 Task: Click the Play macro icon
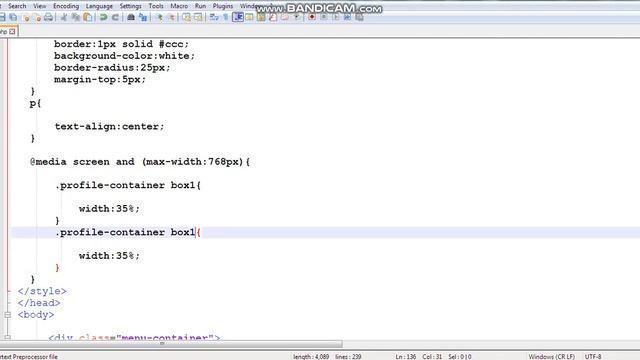tap(336, 17)
